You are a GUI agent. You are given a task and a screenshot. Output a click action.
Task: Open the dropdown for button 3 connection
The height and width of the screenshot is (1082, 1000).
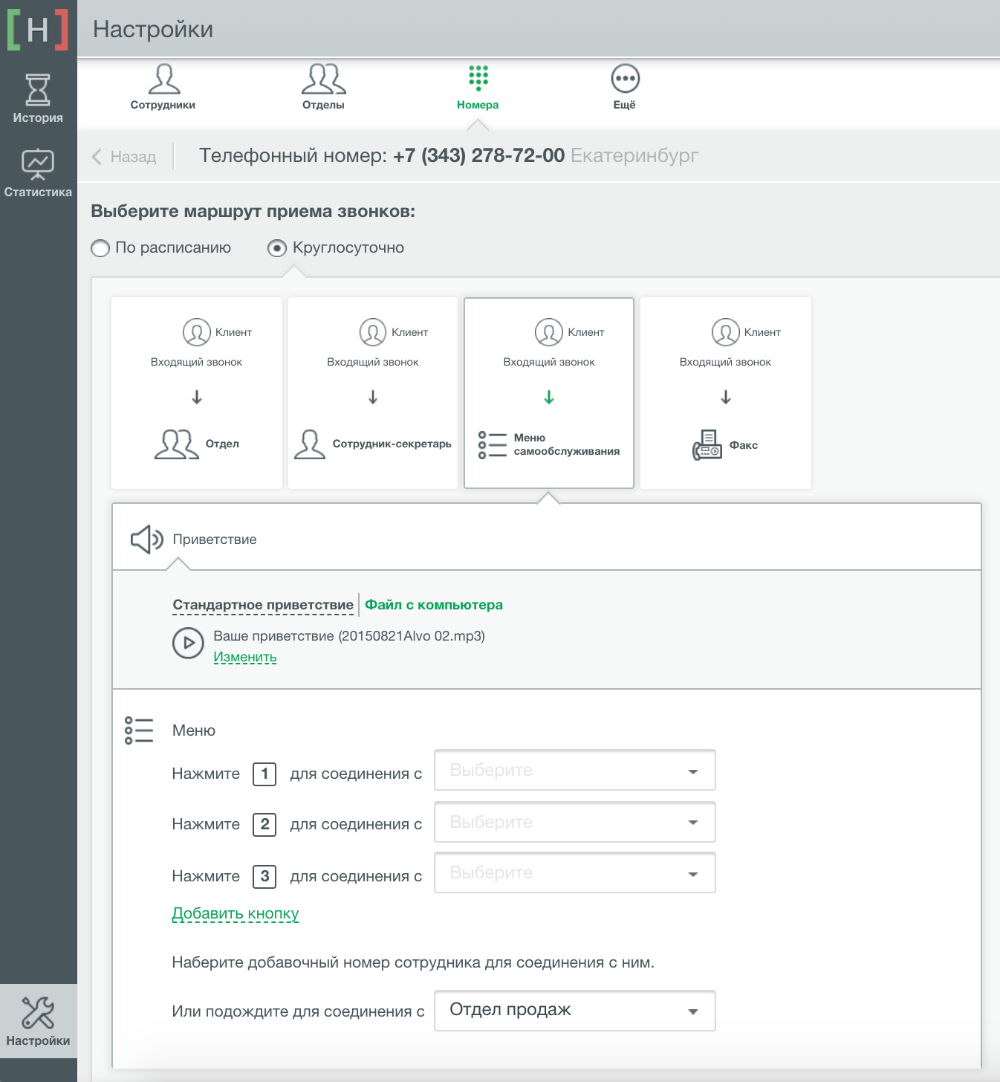(x=575, y=873)
